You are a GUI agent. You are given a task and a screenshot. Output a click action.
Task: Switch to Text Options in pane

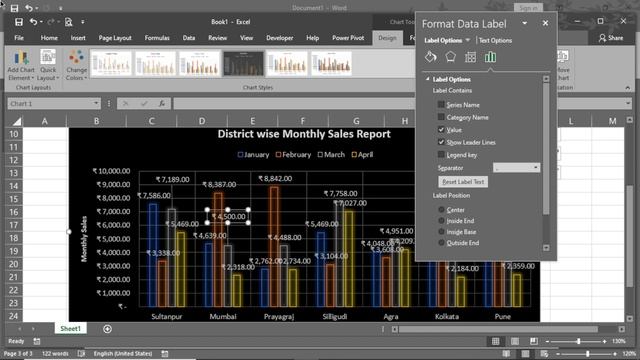(x=495, y=40)
